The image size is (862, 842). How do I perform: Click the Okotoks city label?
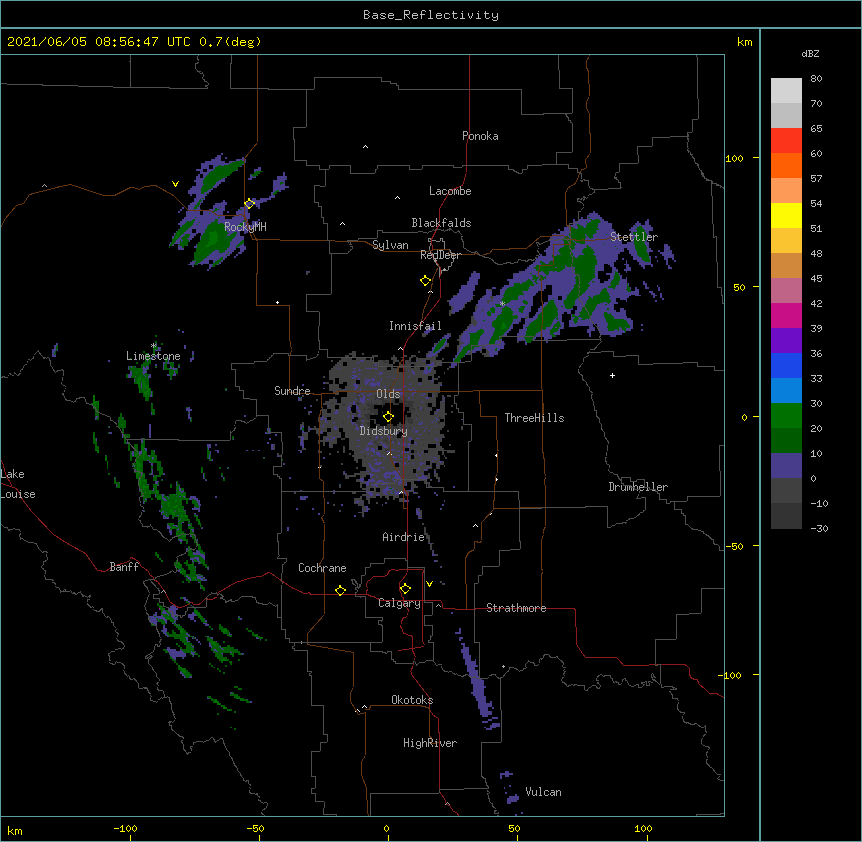(x=412, y=700)
